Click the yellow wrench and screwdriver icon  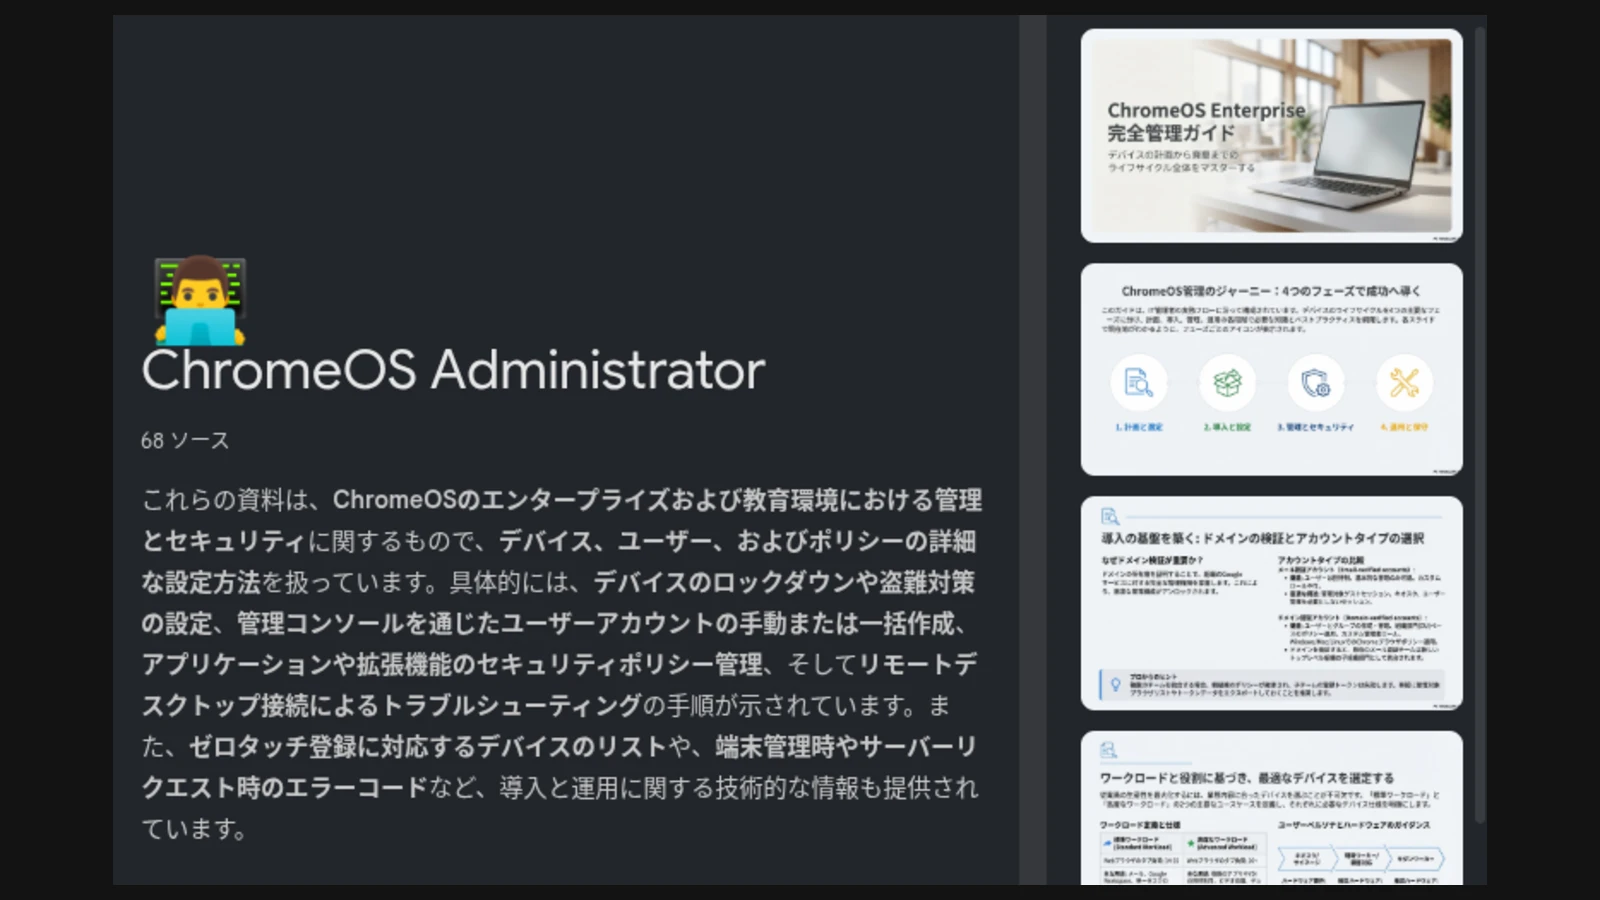(x=1404, y=383)
